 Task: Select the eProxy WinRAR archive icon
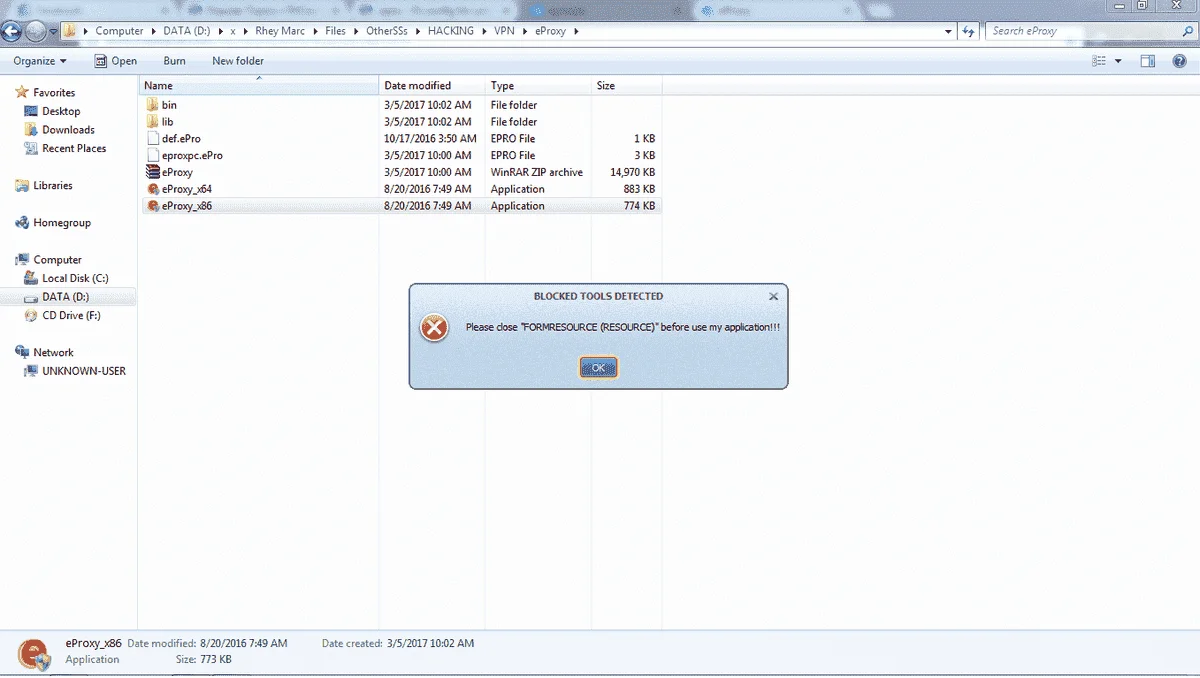[x=152, y=172]
